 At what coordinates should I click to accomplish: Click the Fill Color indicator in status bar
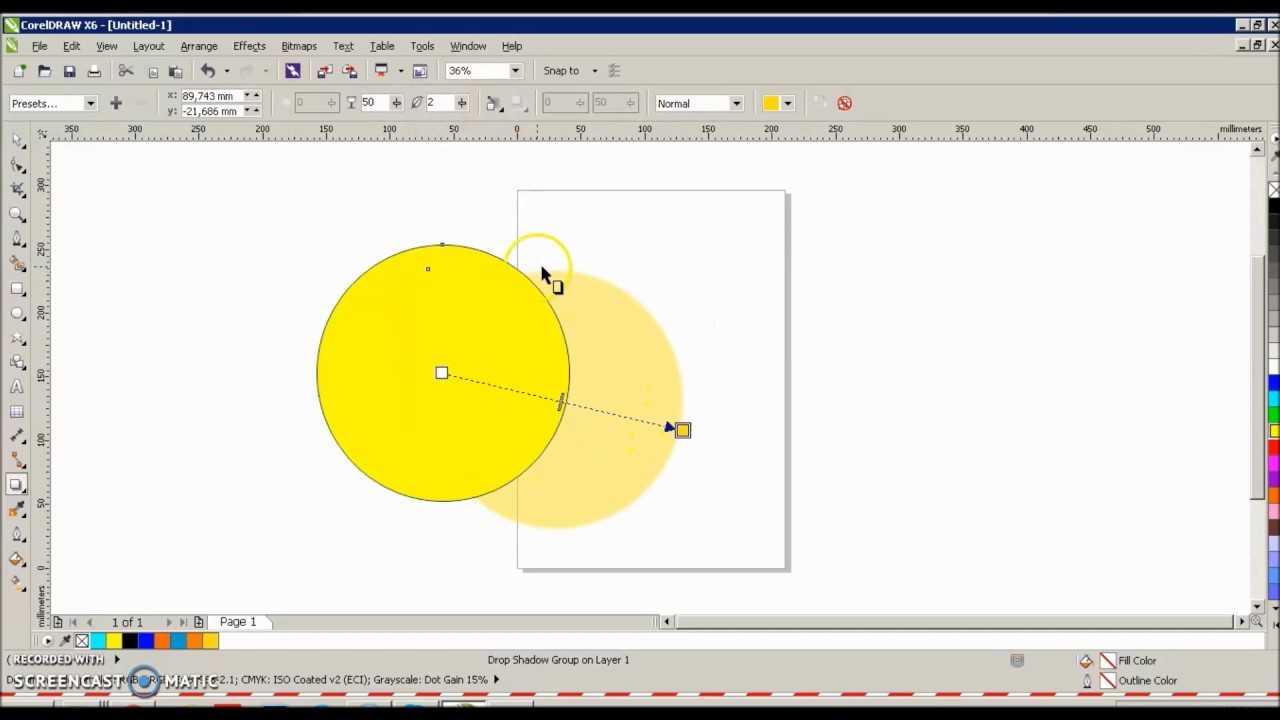tap(1107, 660)
